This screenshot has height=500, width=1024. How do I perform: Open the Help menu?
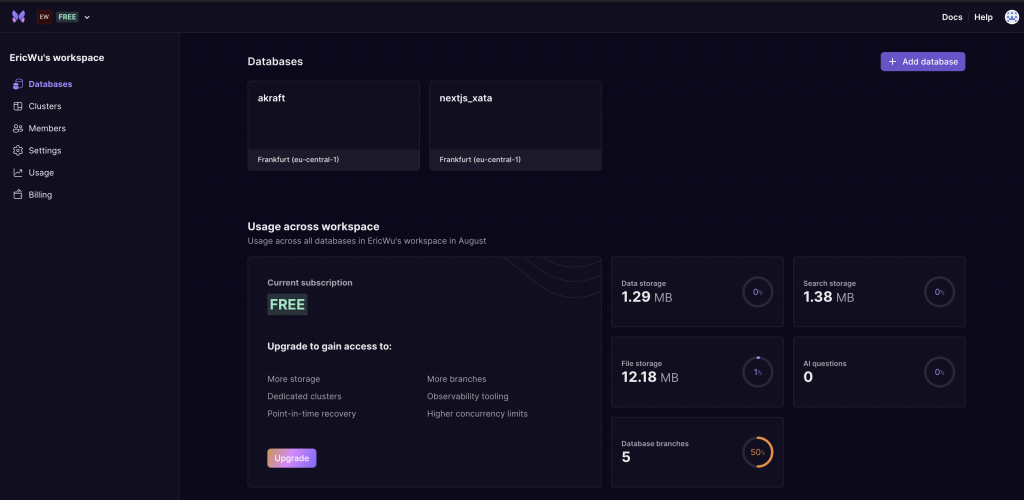coord(983,17)
